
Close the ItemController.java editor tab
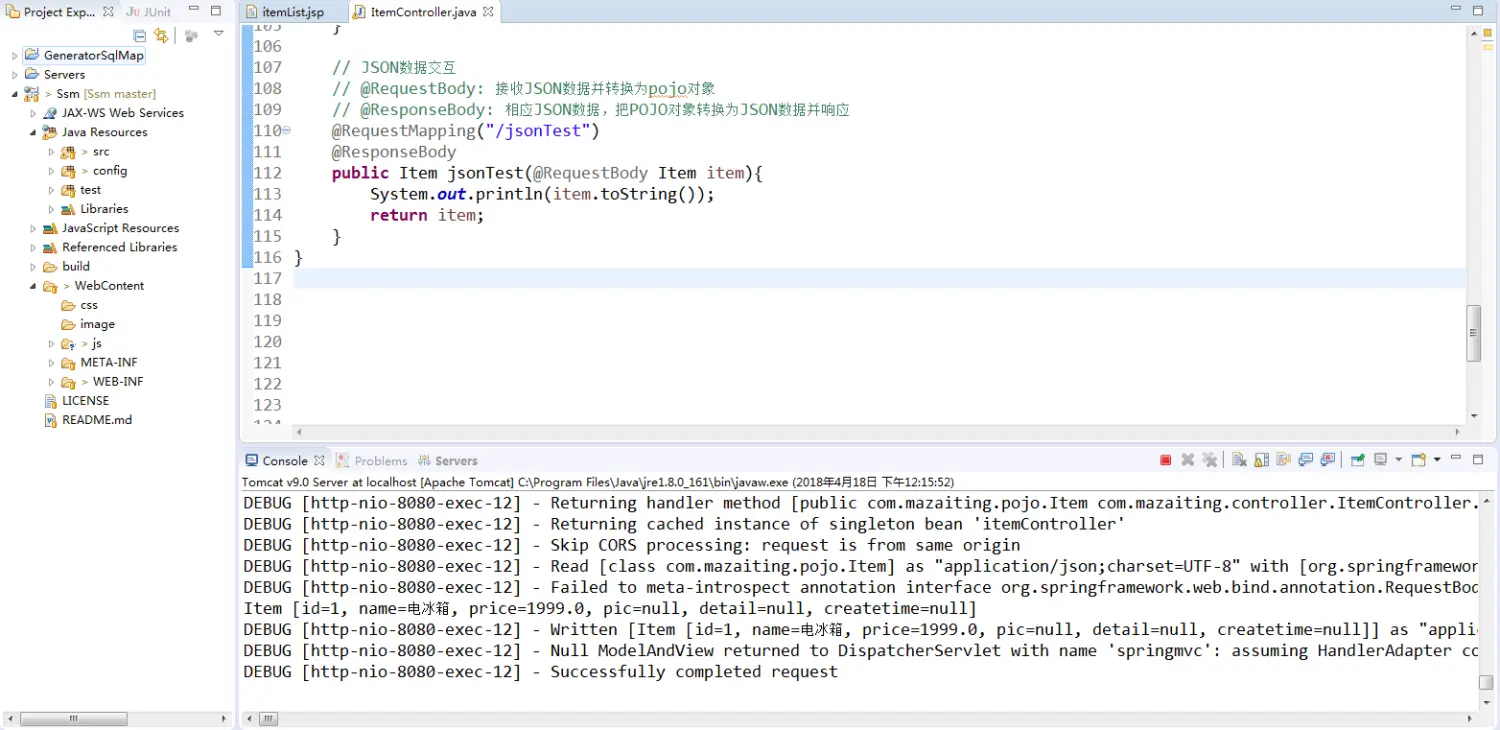click(488, 12)
